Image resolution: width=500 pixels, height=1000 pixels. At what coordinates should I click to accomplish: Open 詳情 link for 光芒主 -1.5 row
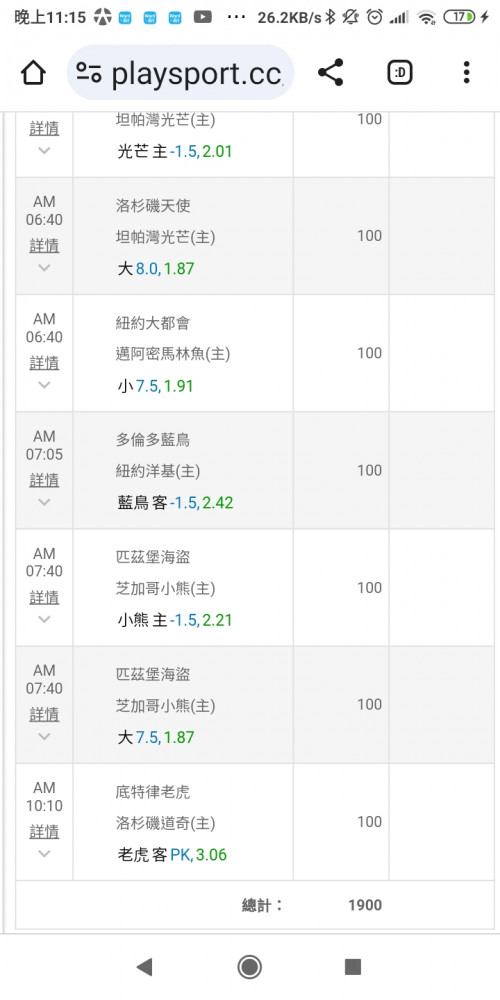coord(45,129)
